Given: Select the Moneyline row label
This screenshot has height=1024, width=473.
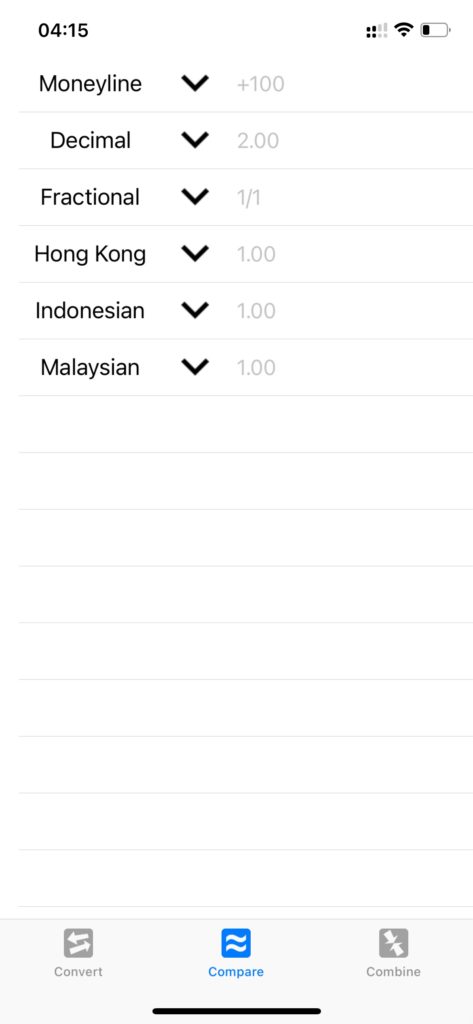Looking at the screenshot, I should point(90,84).
